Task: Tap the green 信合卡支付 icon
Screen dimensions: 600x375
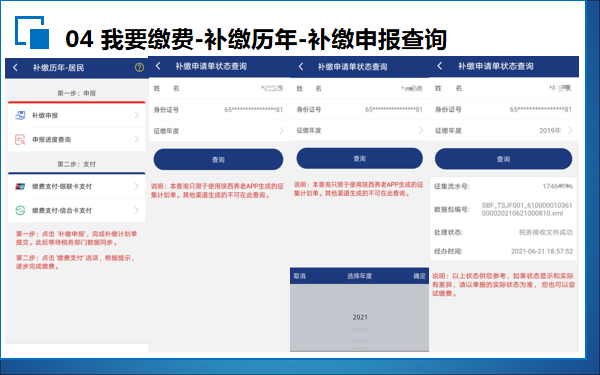Action: [x=20, y=210]
